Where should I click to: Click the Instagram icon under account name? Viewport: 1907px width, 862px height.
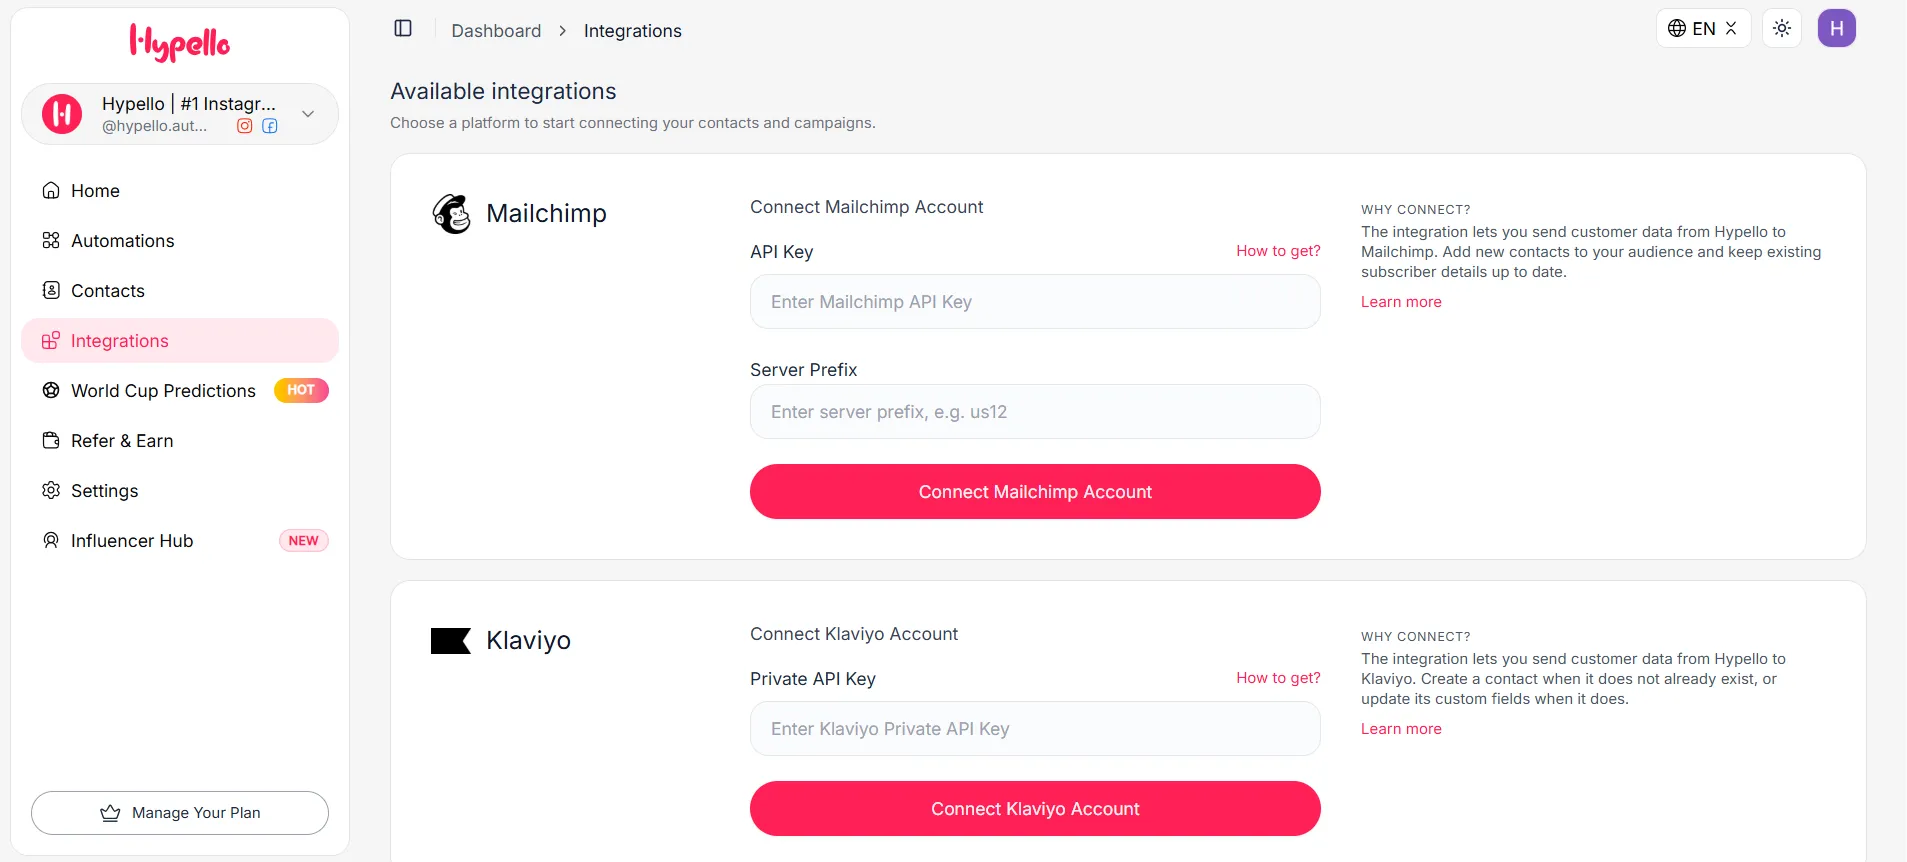coord(244,126)
